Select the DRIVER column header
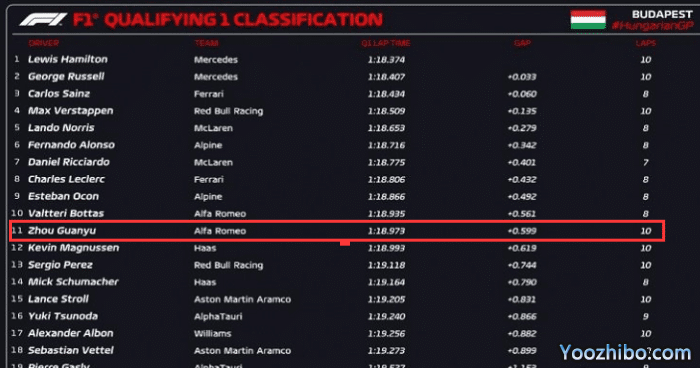The width and height of the screenshot is (700, 368). tap(44, 43)
